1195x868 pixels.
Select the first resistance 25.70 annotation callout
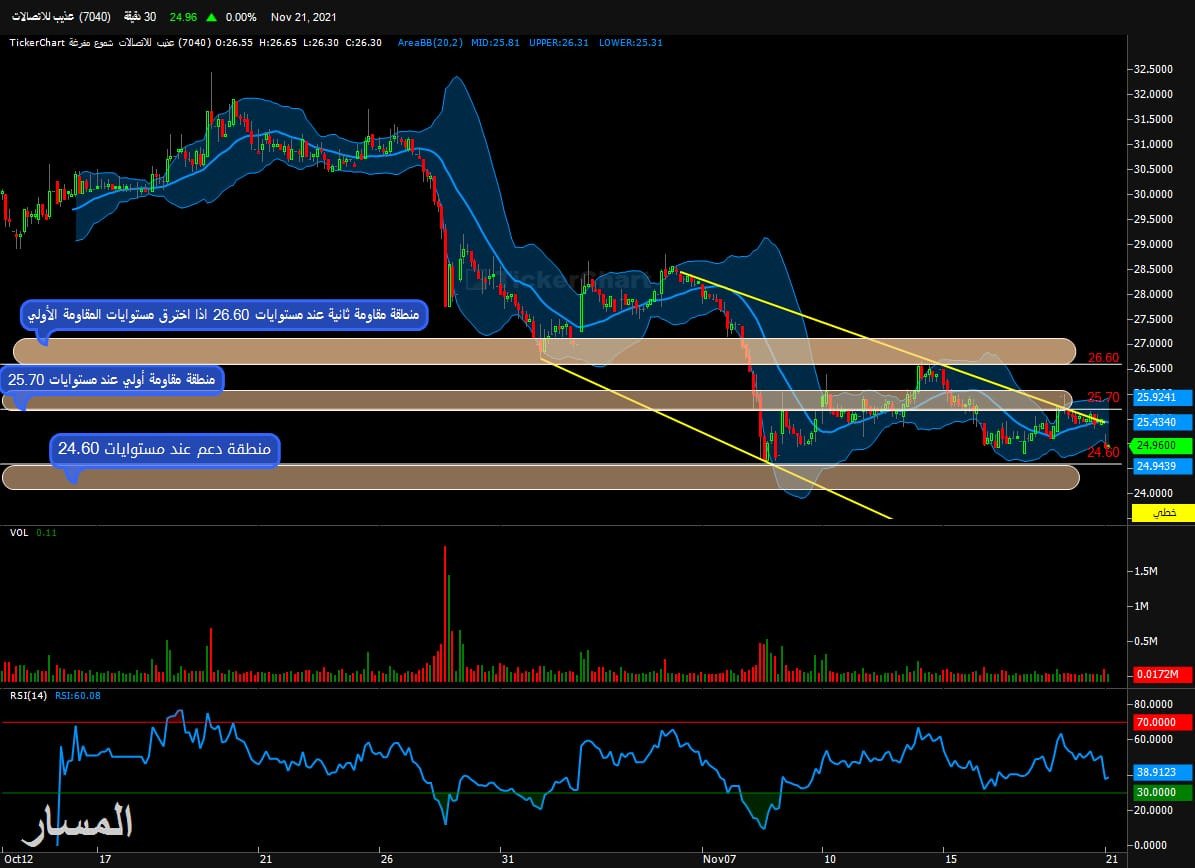(x=112, y=380)
